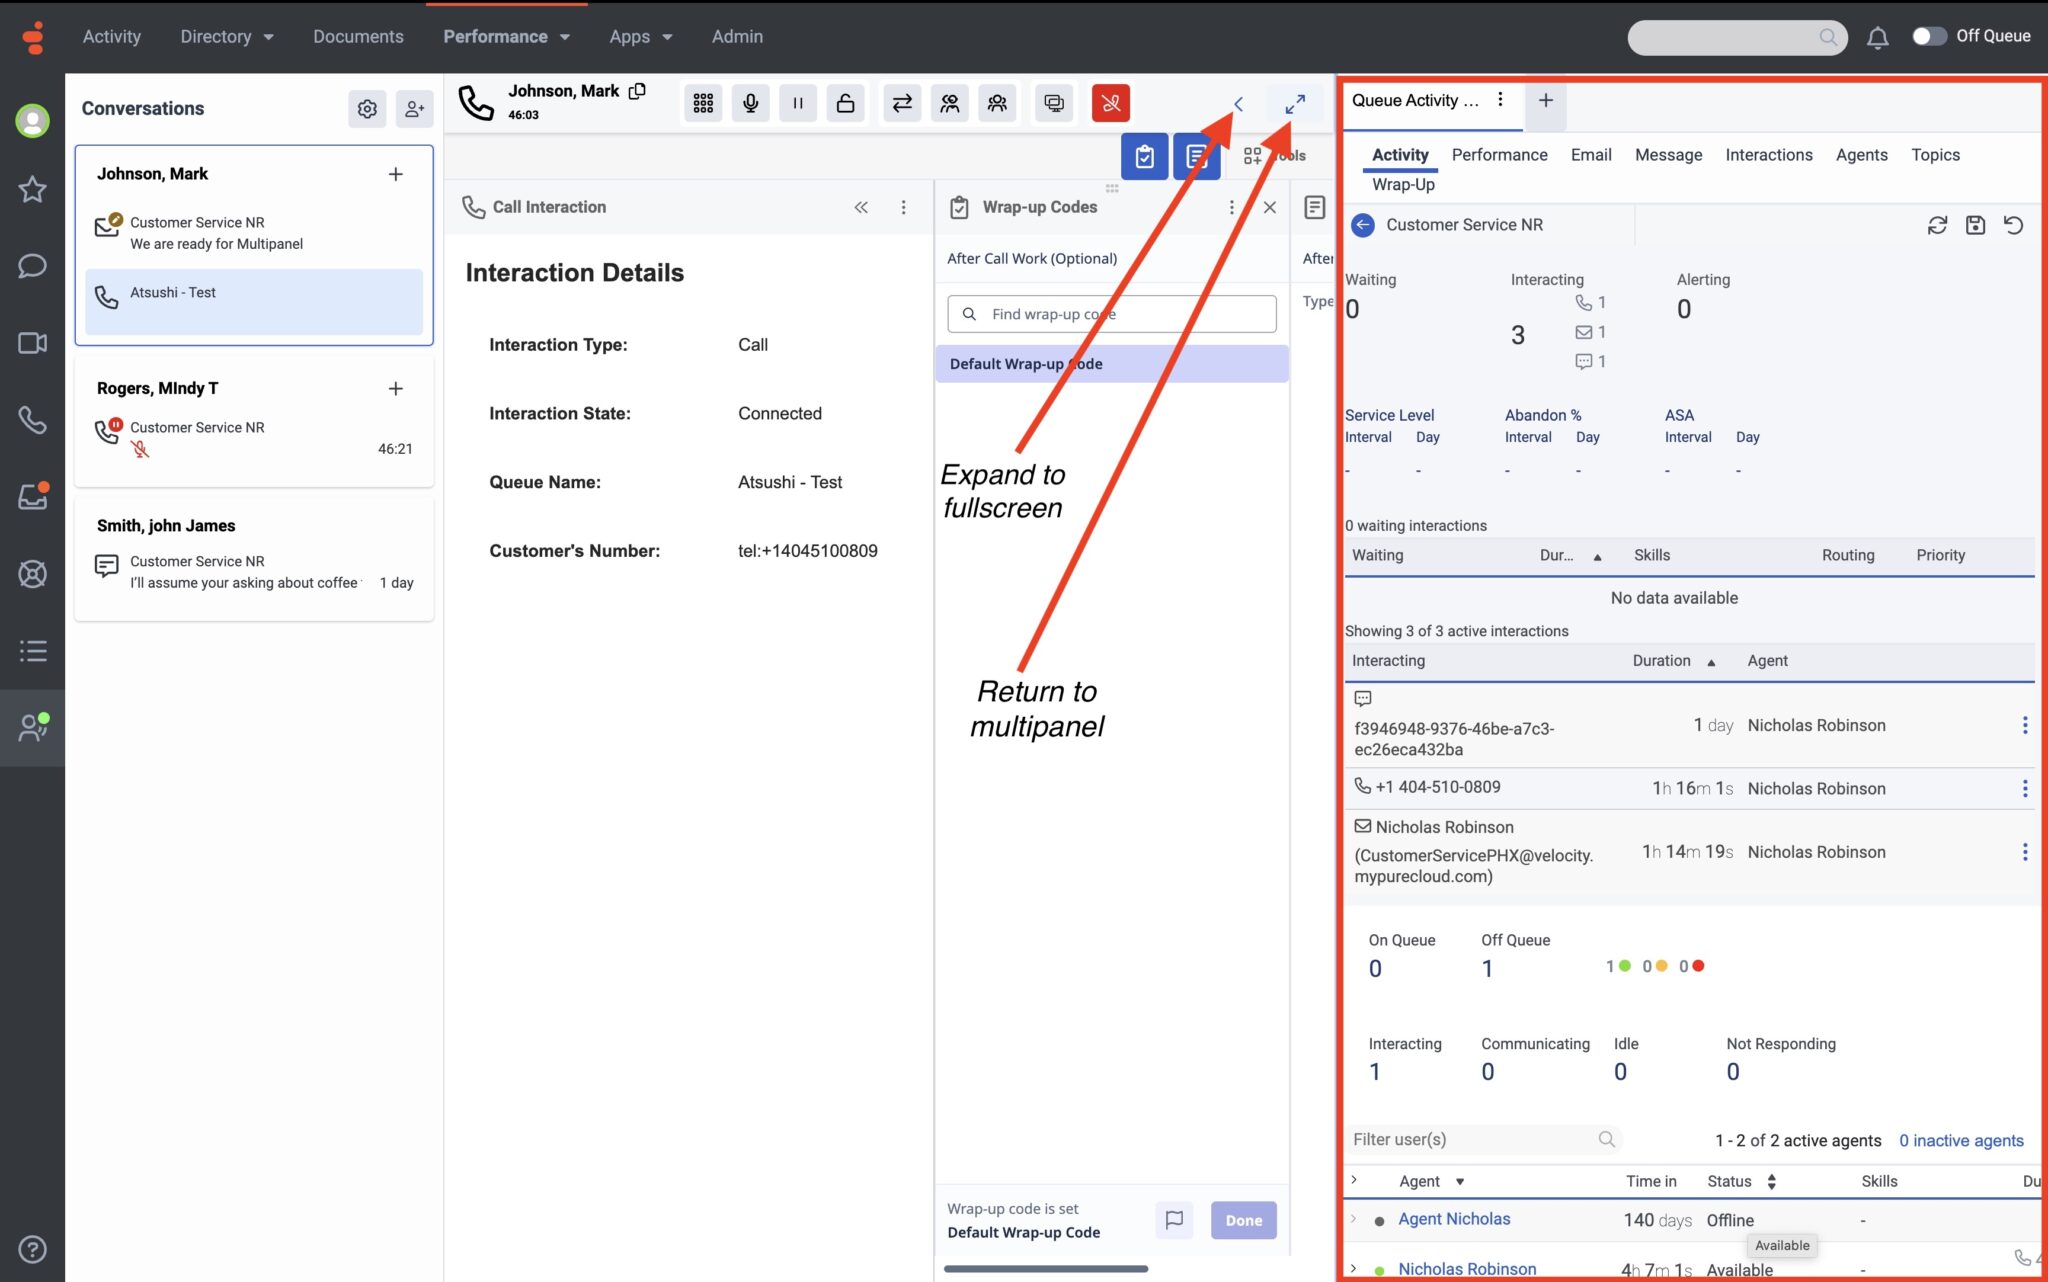2048x1282 pixels.
Task: Toggle Off Queue status switch
Action: [1929, 36]
